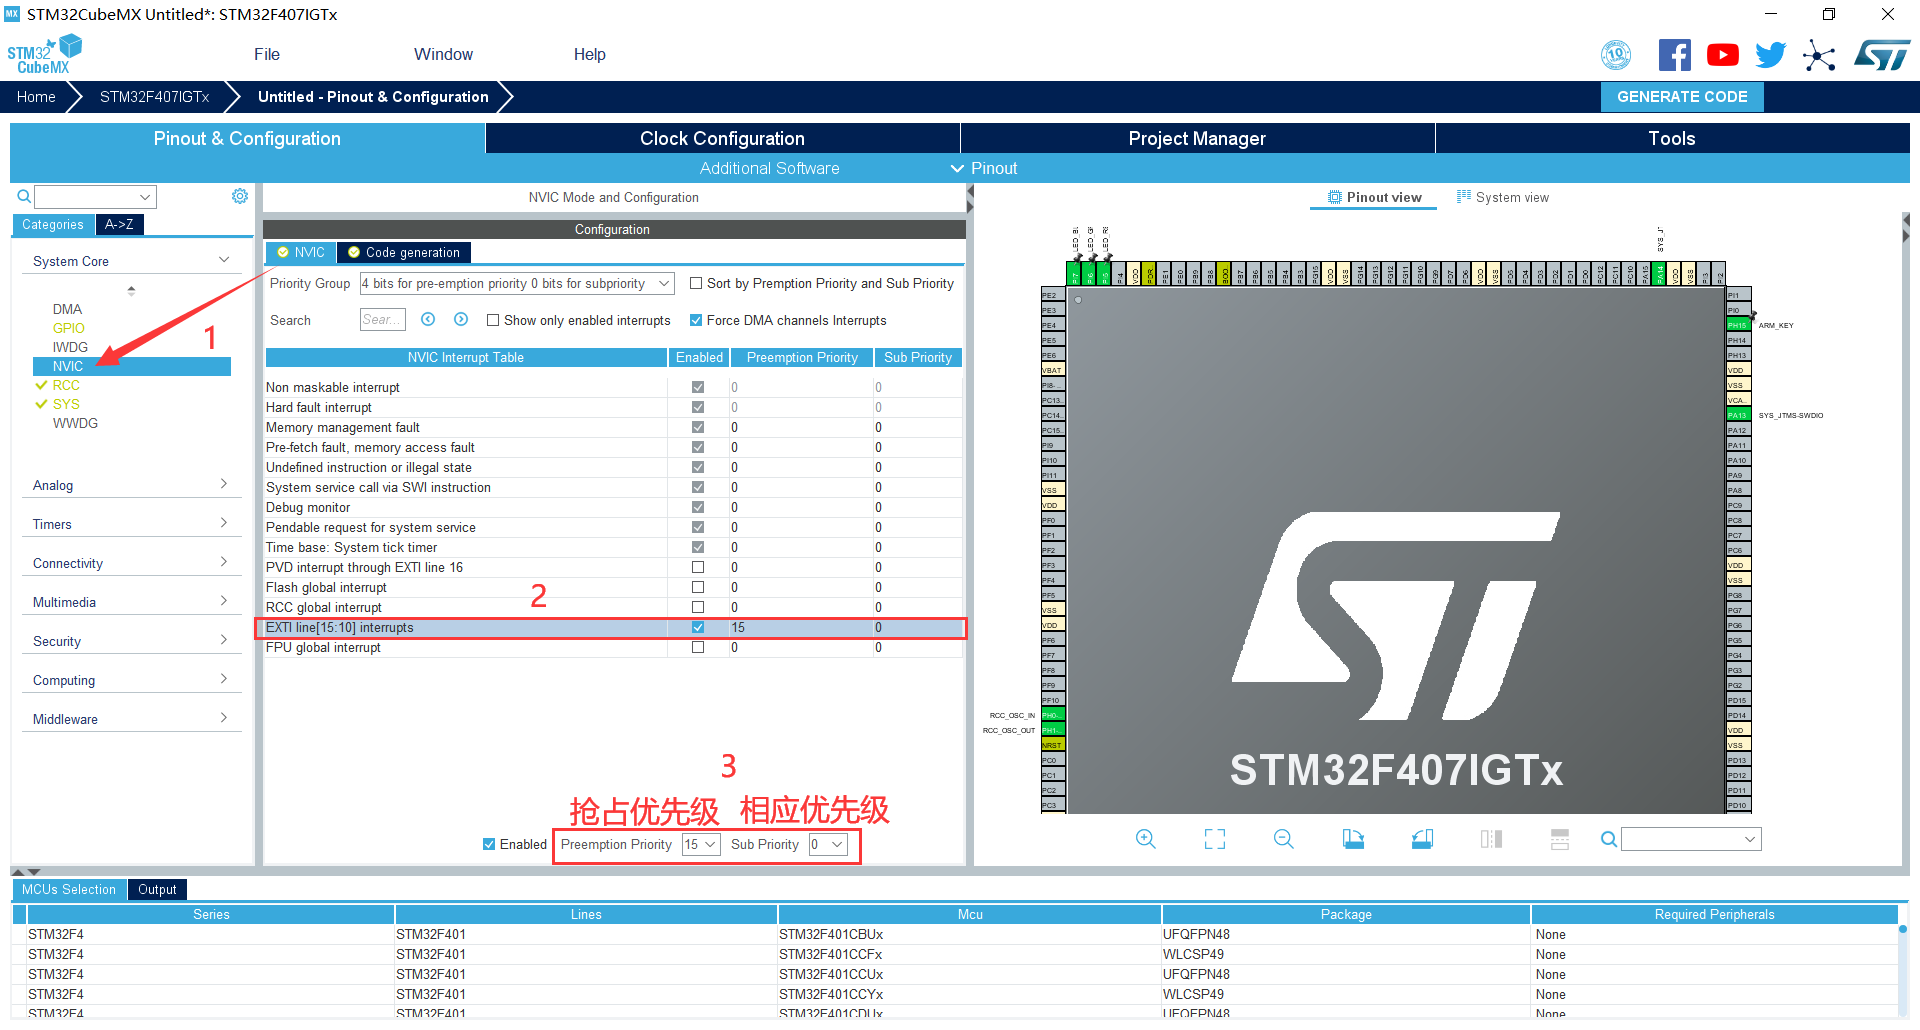This screenshot has height=1030, width=1920.
Task: Click the Facebook icon
Action: coord(1674,55)
